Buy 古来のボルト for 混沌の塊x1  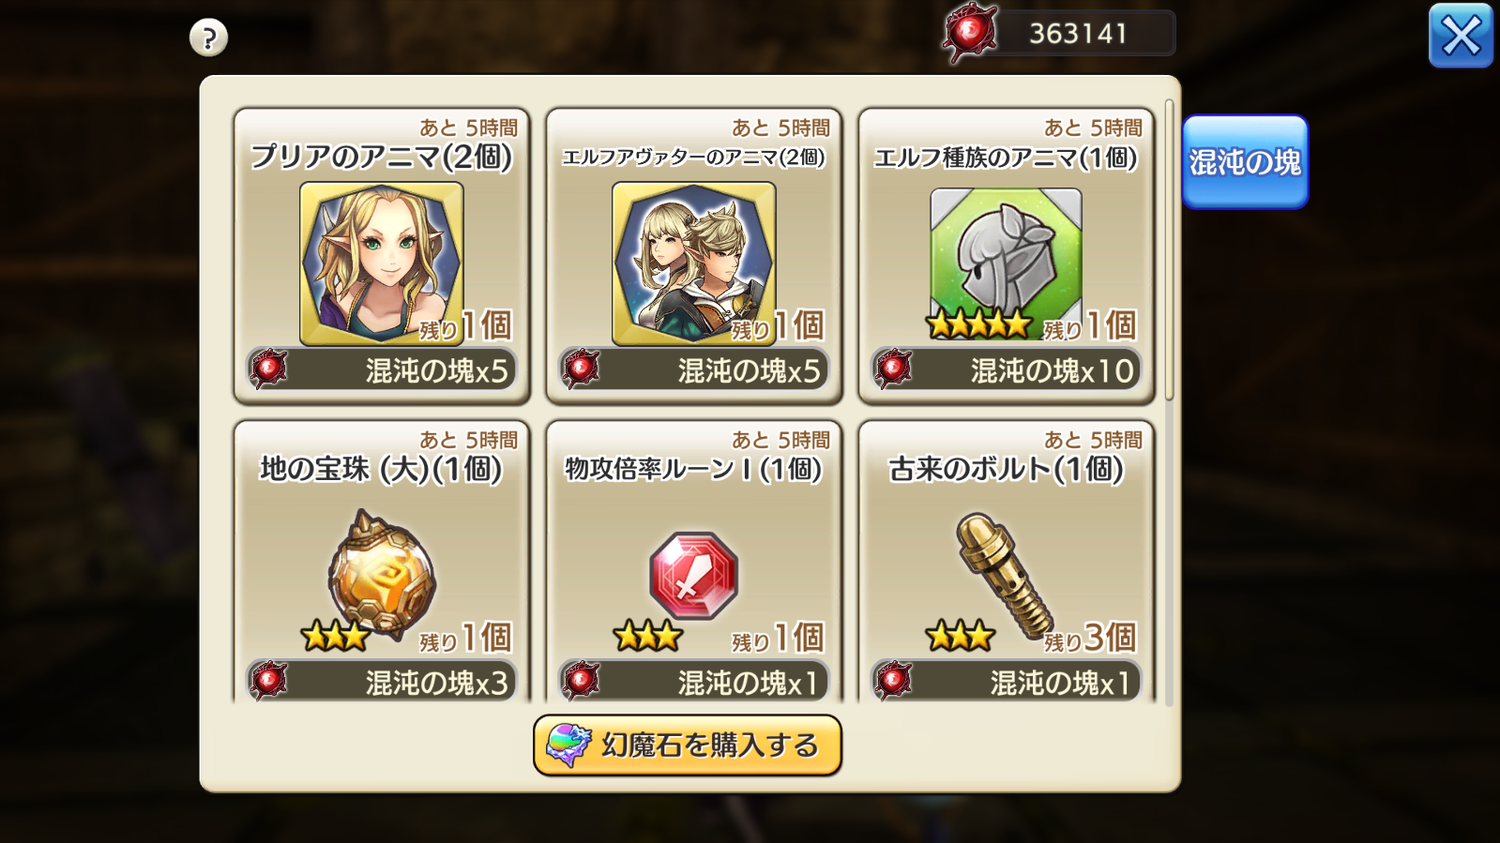(x=1006, y=682)
